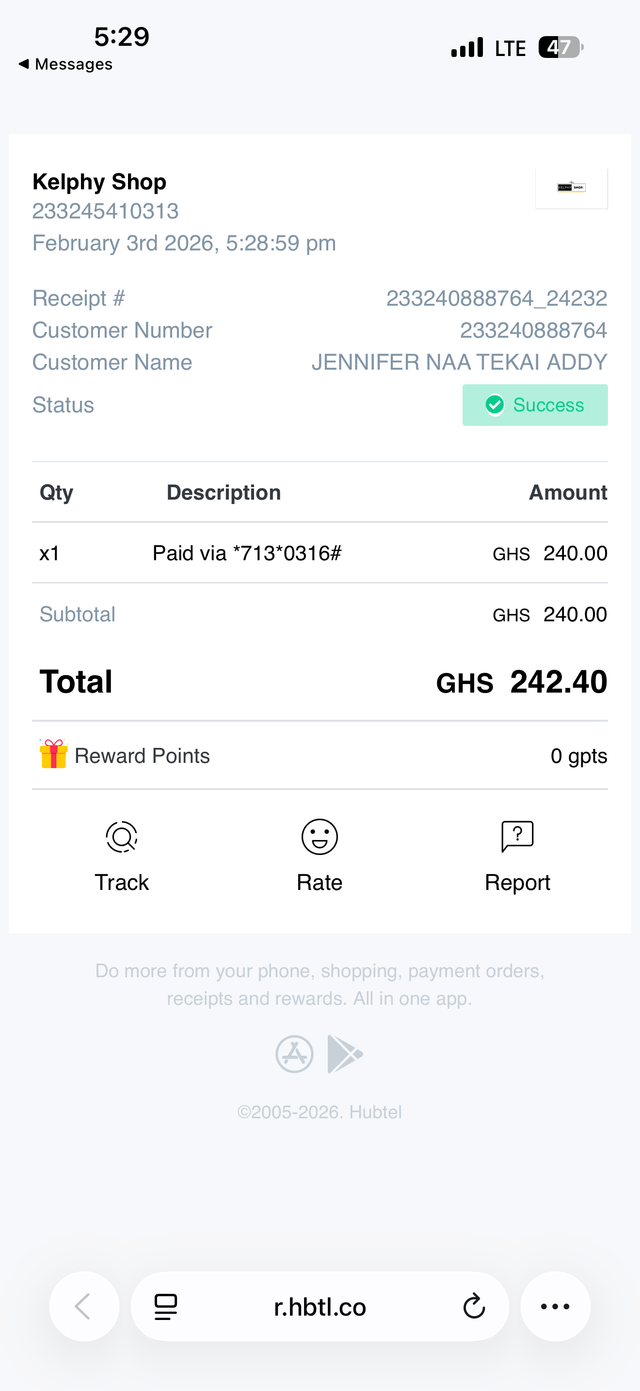Reload the page with refresh icon
640x1391 pixels.
tap(474, 1306)
